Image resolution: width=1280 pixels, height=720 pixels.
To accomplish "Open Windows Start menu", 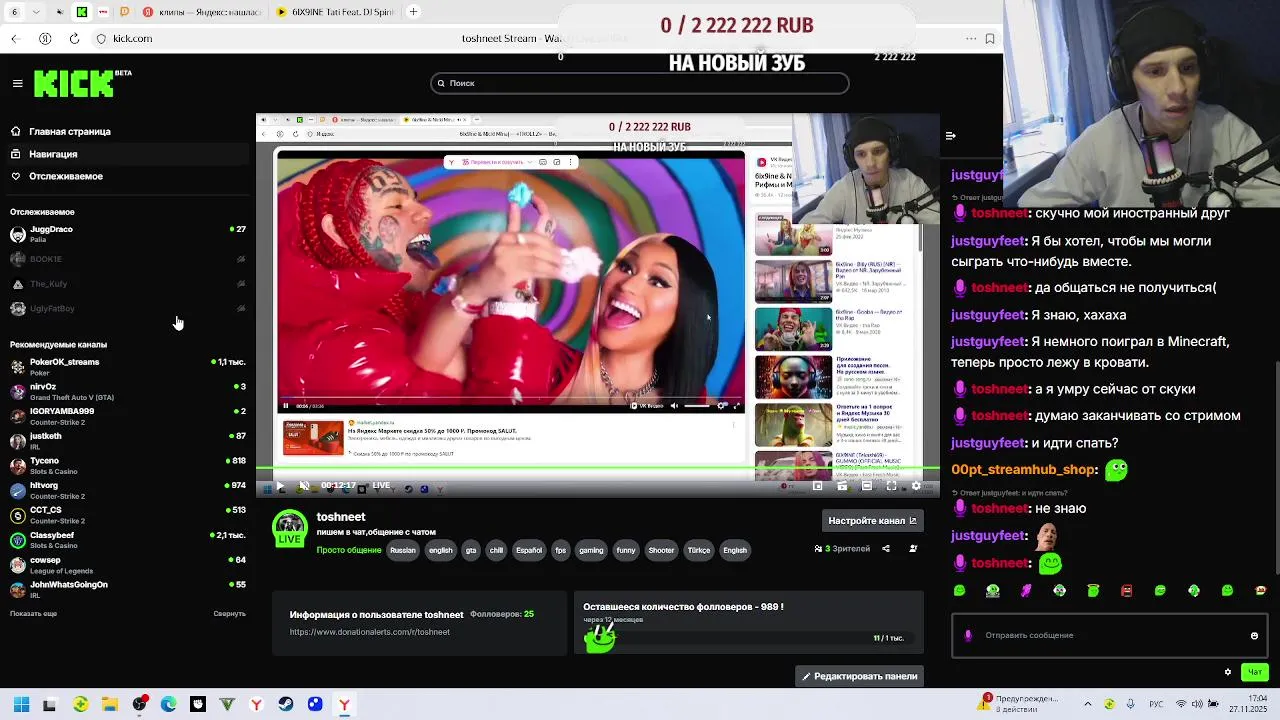I will (x=21, y=704).
